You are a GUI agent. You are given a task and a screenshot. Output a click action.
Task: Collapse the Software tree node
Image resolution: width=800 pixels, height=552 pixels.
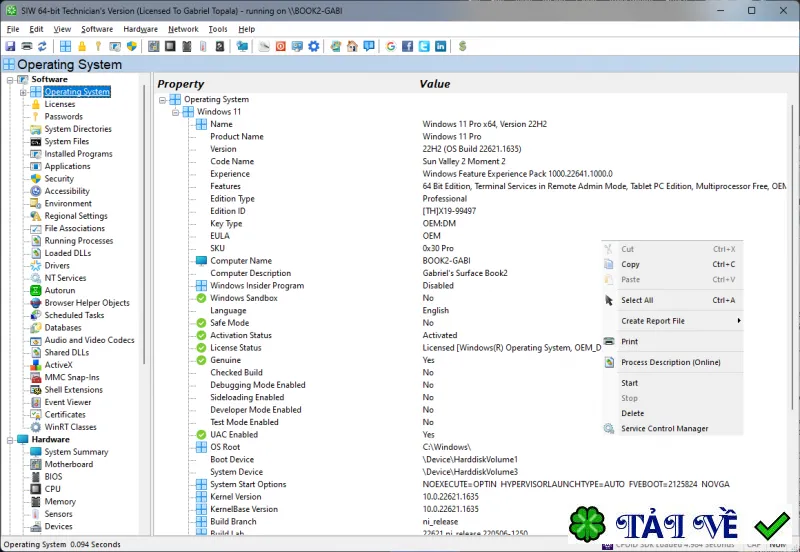point(10,80)
